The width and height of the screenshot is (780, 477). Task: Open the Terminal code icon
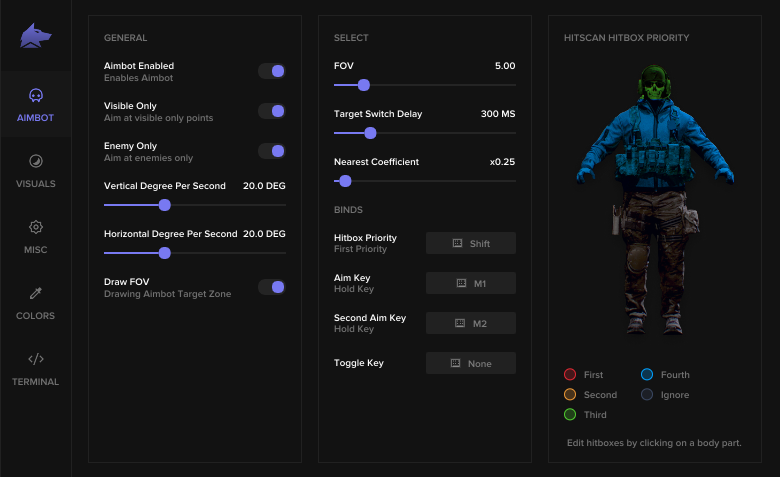(36, 359)
